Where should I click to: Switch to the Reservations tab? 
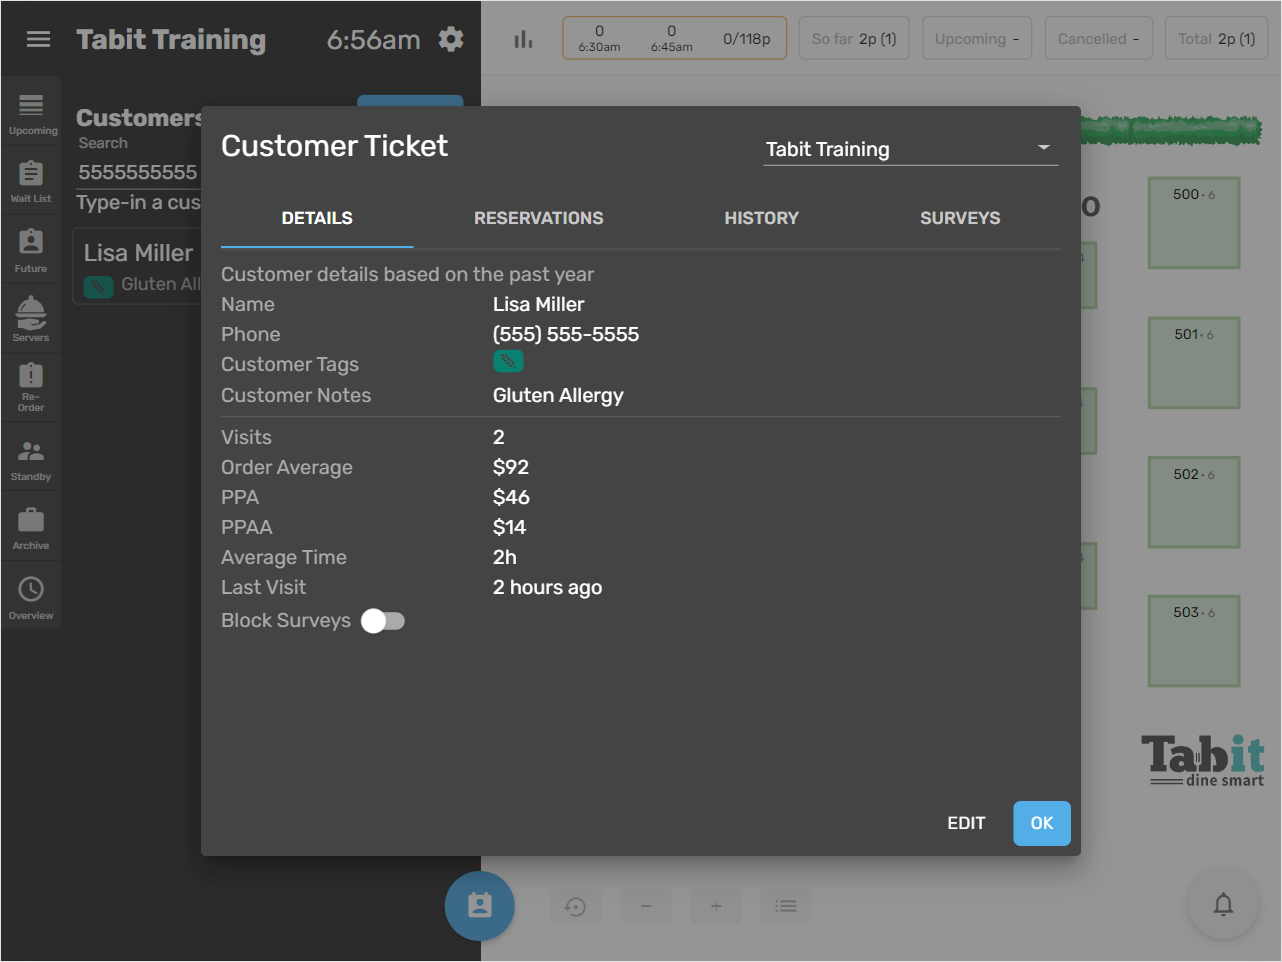pyautogui.click(x=538, y=218)
